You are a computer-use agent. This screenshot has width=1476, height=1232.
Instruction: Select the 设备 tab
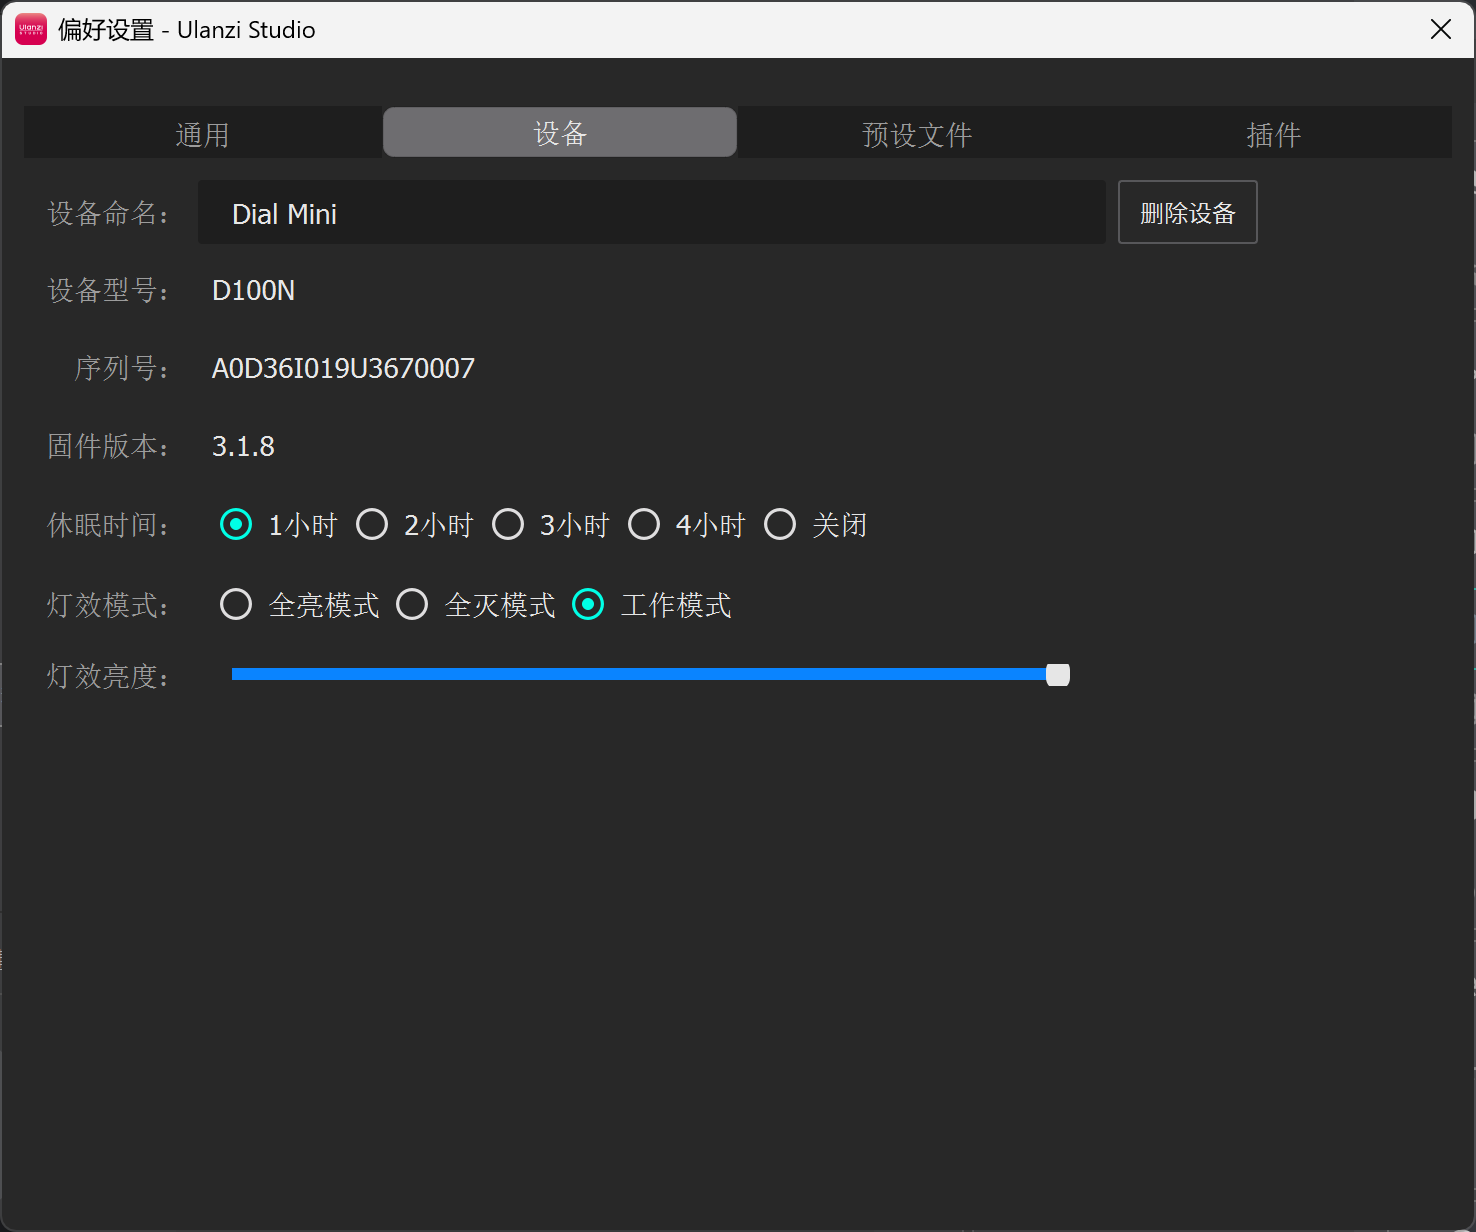560,132
